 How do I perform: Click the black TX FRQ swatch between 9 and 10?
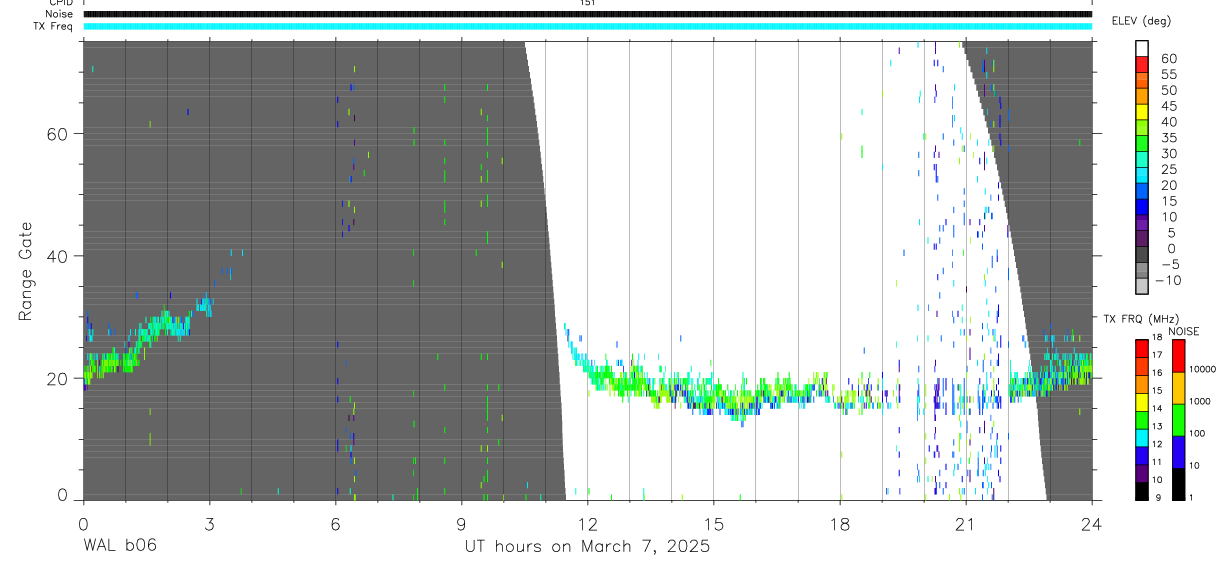(x=1142, y=490)
